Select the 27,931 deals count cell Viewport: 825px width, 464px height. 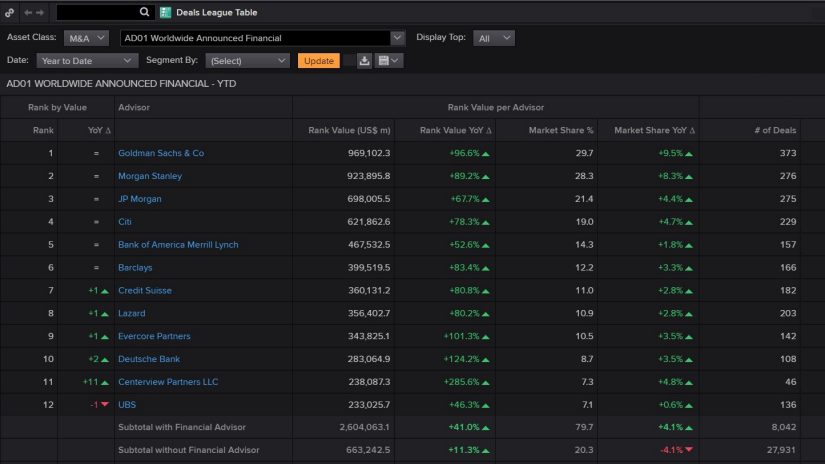click(781, 450)
